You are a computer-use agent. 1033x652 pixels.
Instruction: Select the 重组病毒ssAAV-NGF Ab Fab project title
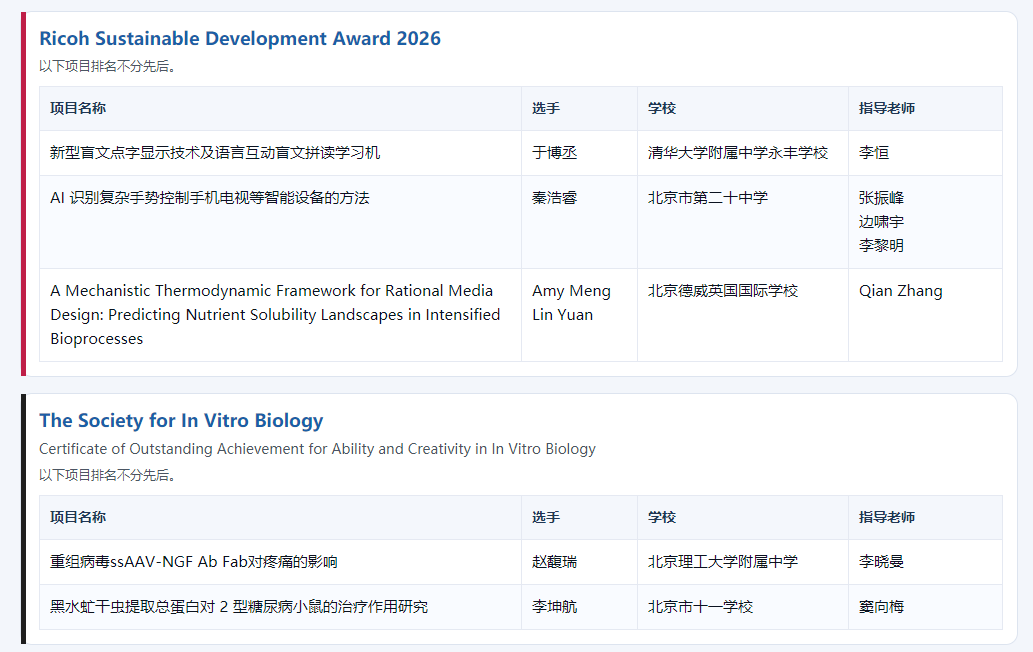[x=194, y=562]
